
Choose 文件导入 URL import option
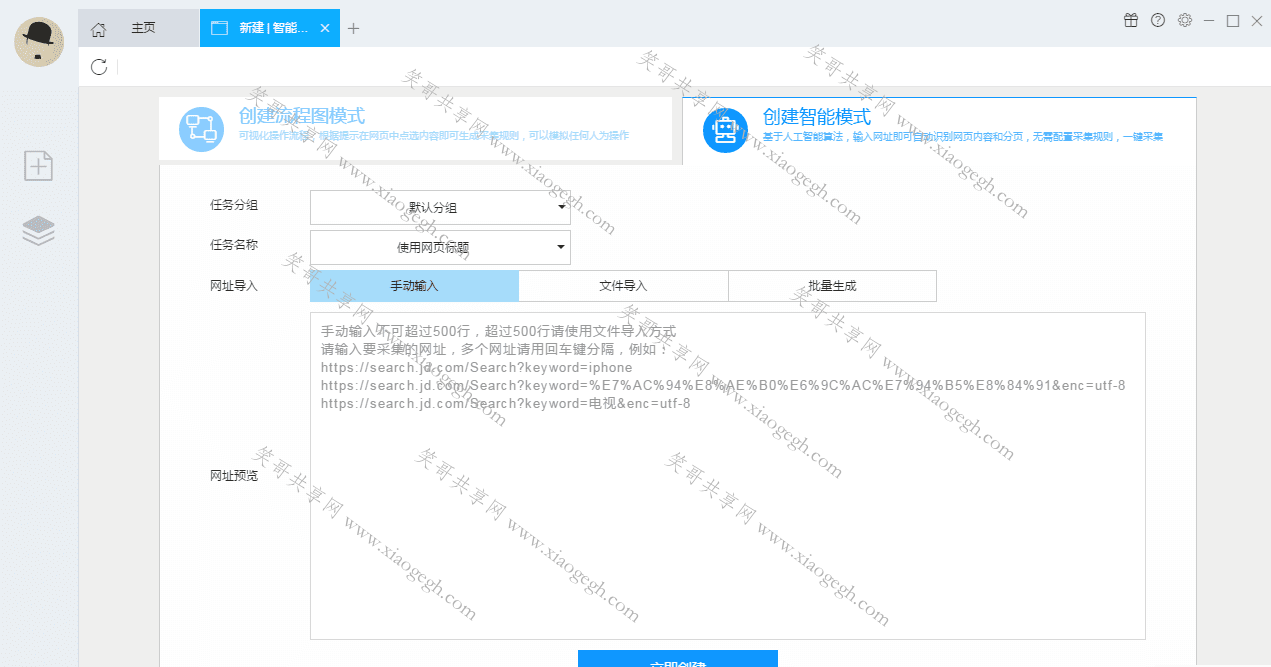pyautogui.click(x=623, y=286)
